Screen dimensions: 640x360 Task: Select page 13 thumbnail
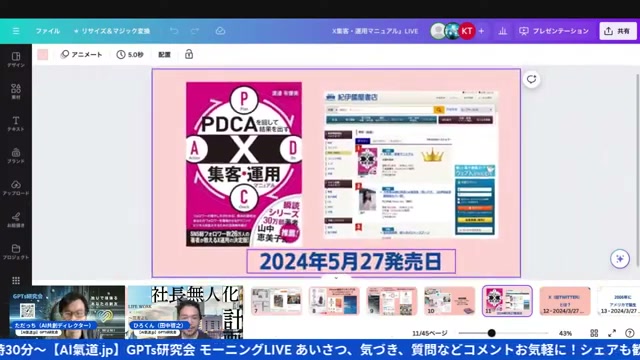618,301
